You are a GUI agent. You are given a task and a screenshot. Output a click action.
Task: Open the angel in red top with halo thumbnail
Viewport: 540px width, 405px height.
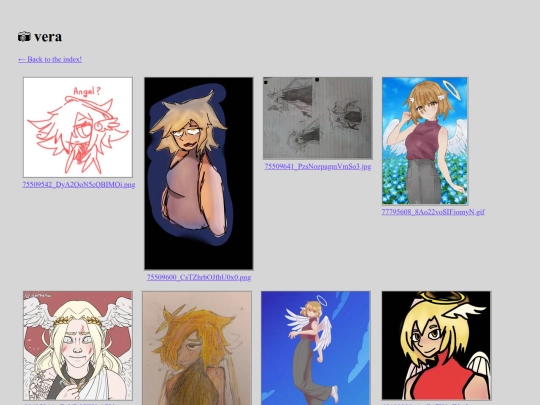pyautogui.click(x=436, y=345)
